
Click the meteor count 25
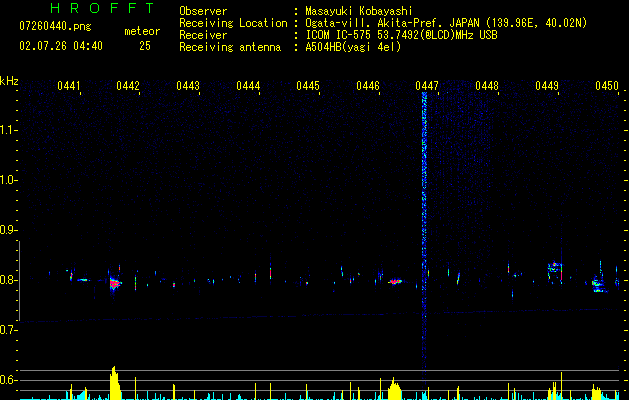[x=145, y=46]
